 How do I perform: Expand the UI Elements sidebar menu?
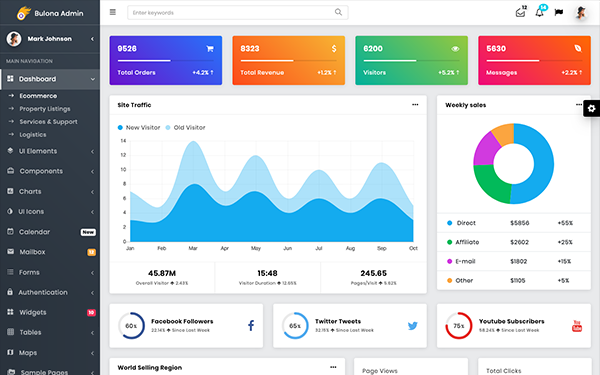(50, 151)
